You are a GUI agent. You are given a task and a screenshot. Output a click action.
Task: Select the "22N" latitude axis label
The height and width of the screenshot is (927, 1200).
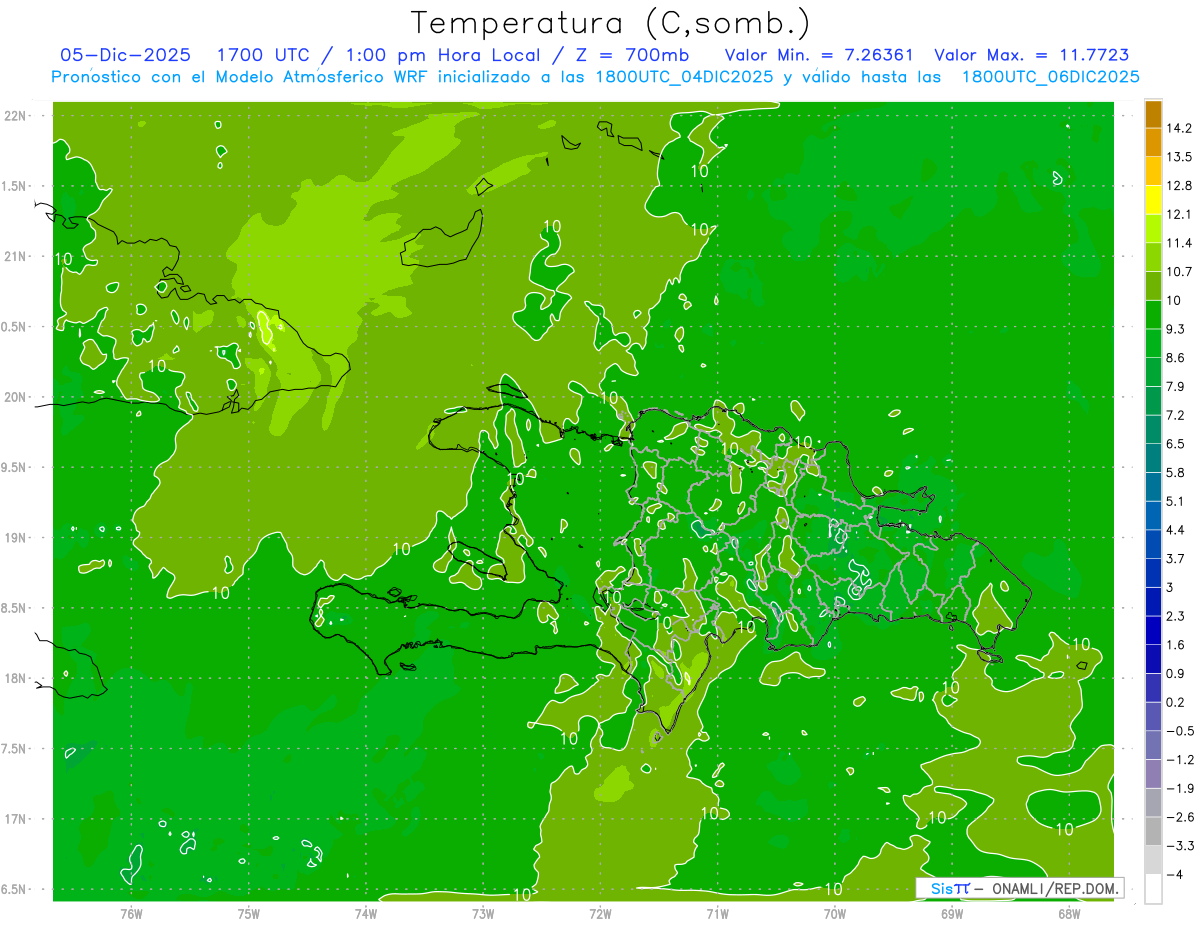click(x=16, y=116)
